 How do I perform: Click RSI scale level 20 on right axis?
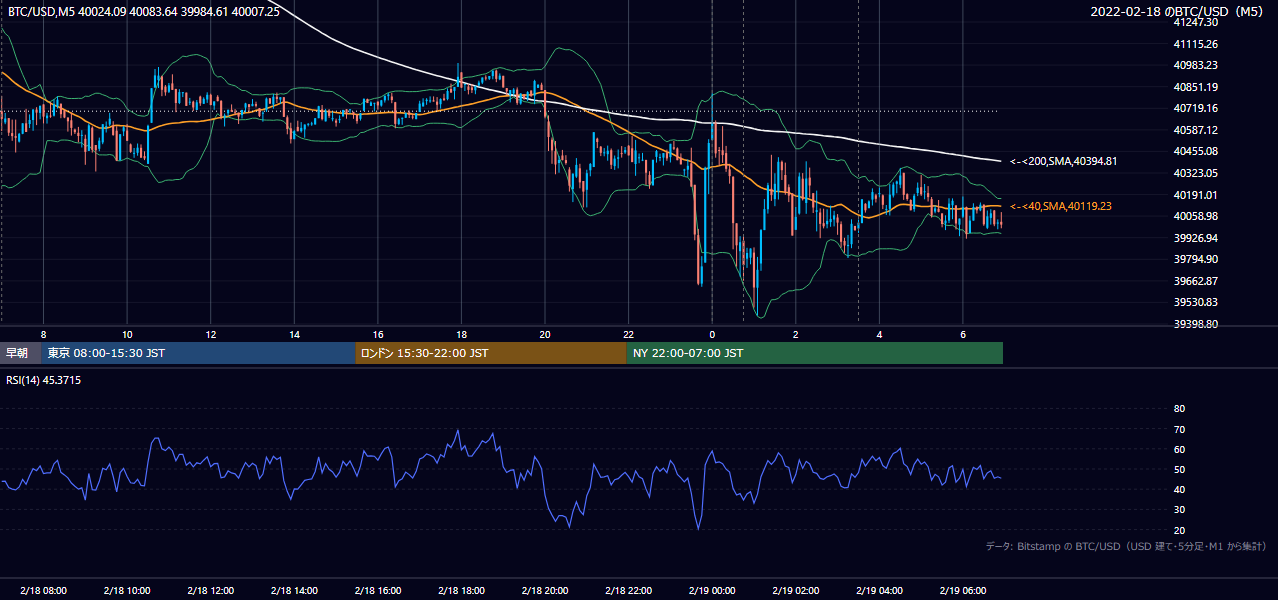pyautogui.click(x=1179, y=530)
